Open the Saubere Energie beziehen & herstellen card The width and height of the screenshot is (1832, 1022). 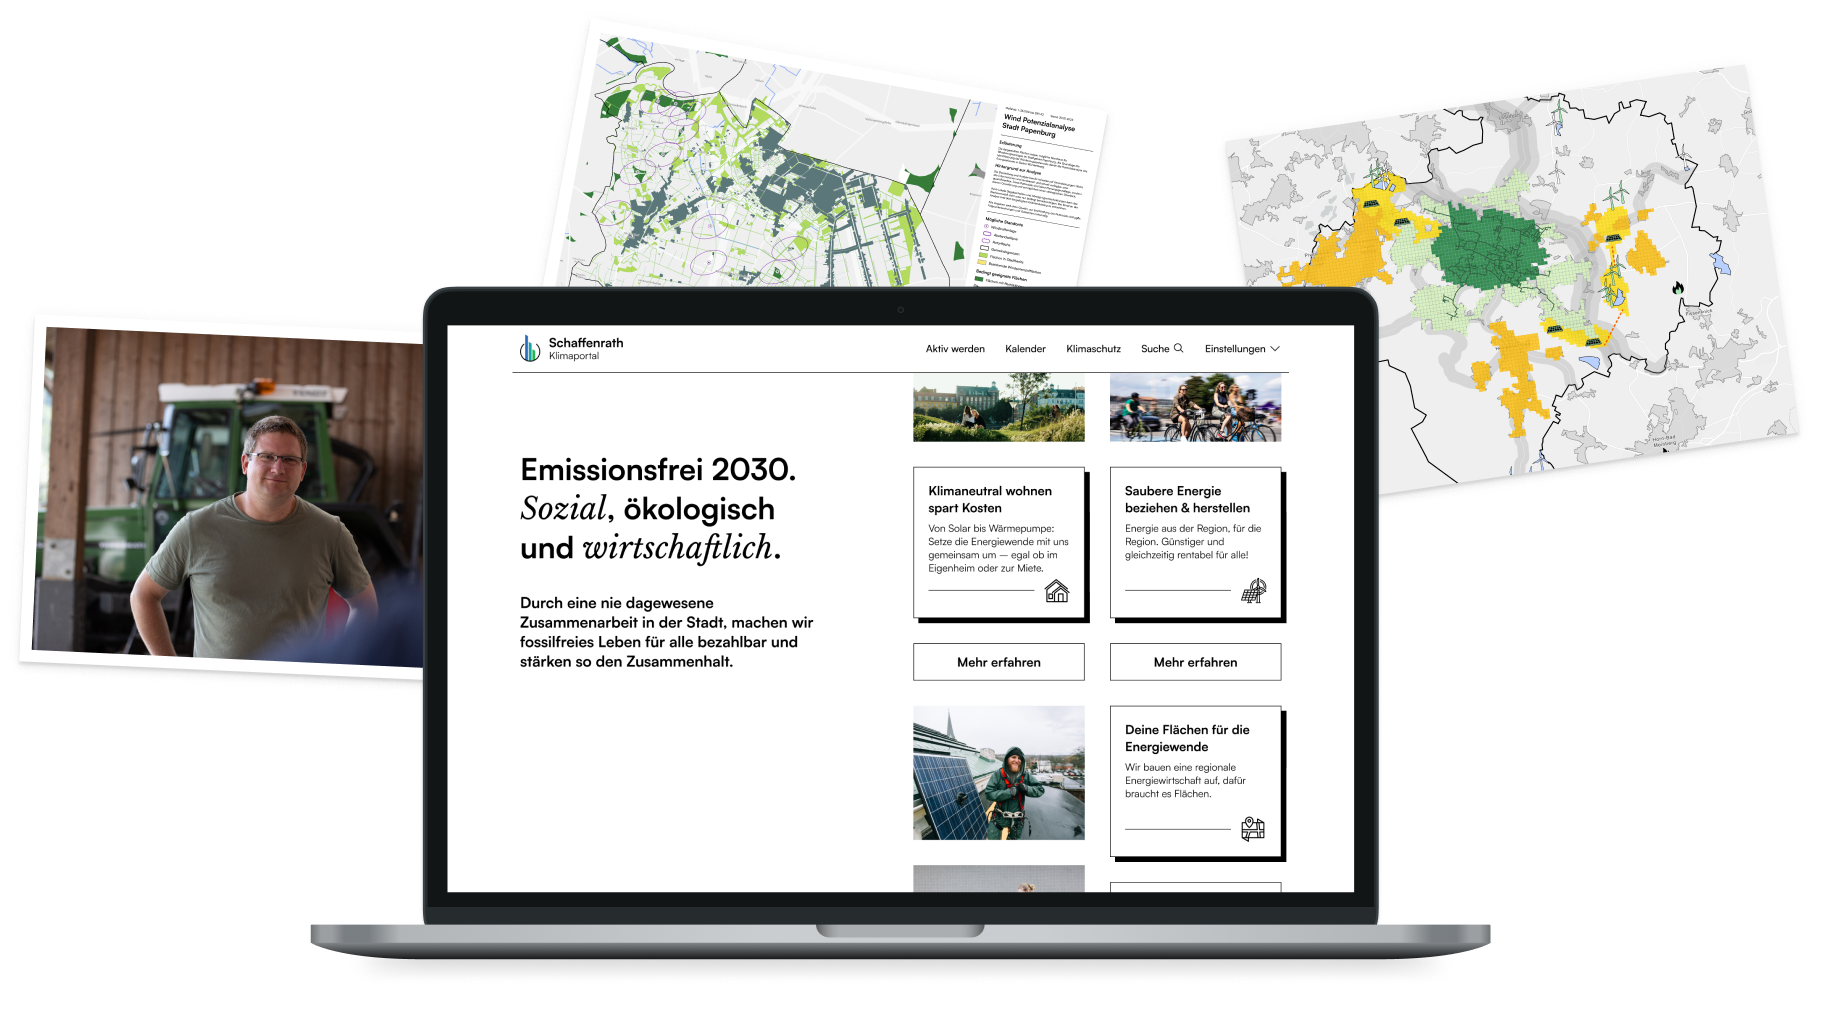tap(1196, 544)
